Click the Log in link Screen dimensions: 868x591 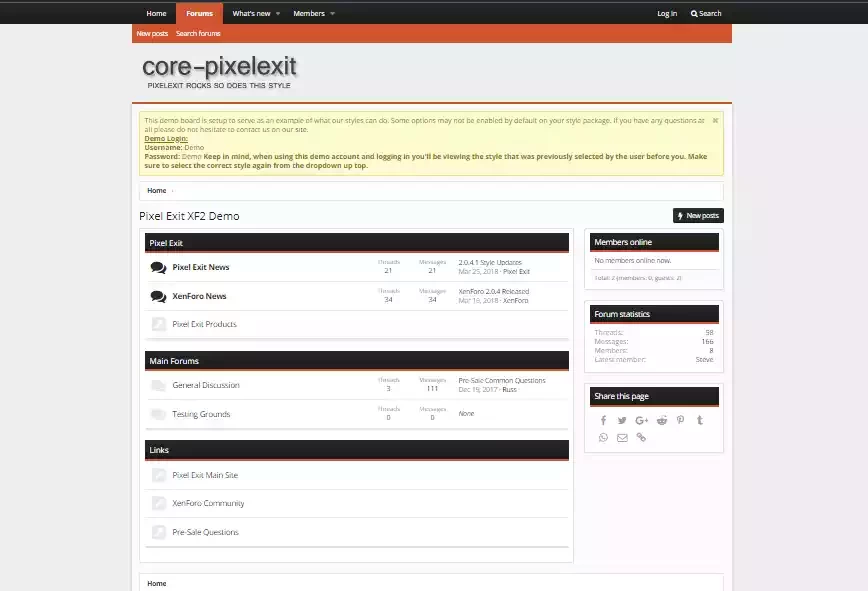point(667,13)
